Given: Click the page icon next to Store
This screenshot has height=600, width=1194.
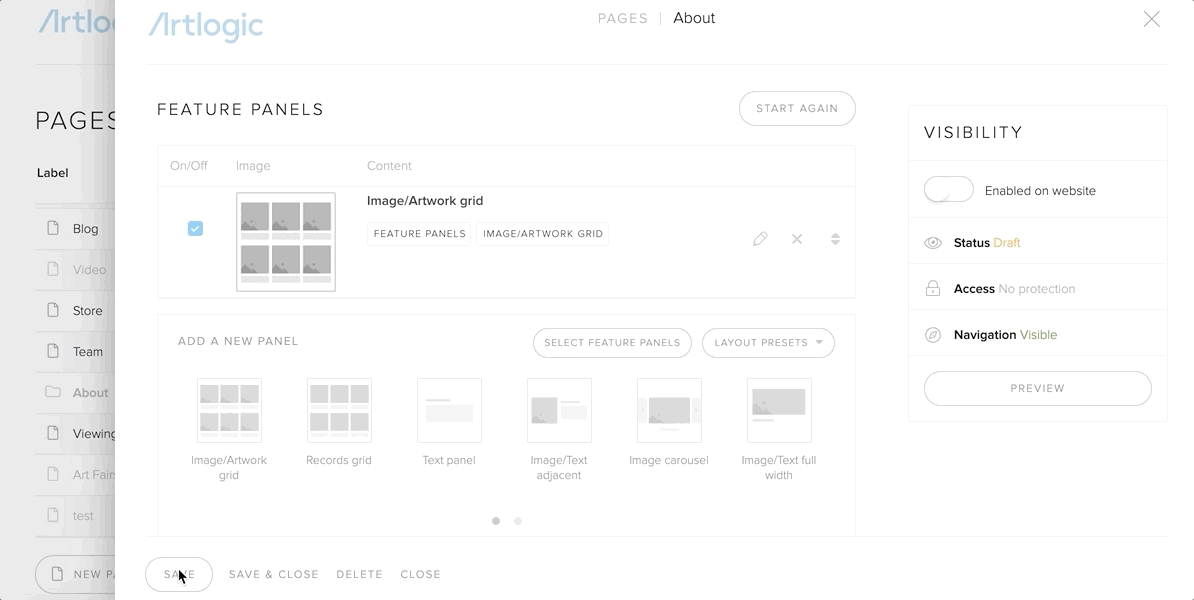Looking at the screenshot, I should [53, 310].
